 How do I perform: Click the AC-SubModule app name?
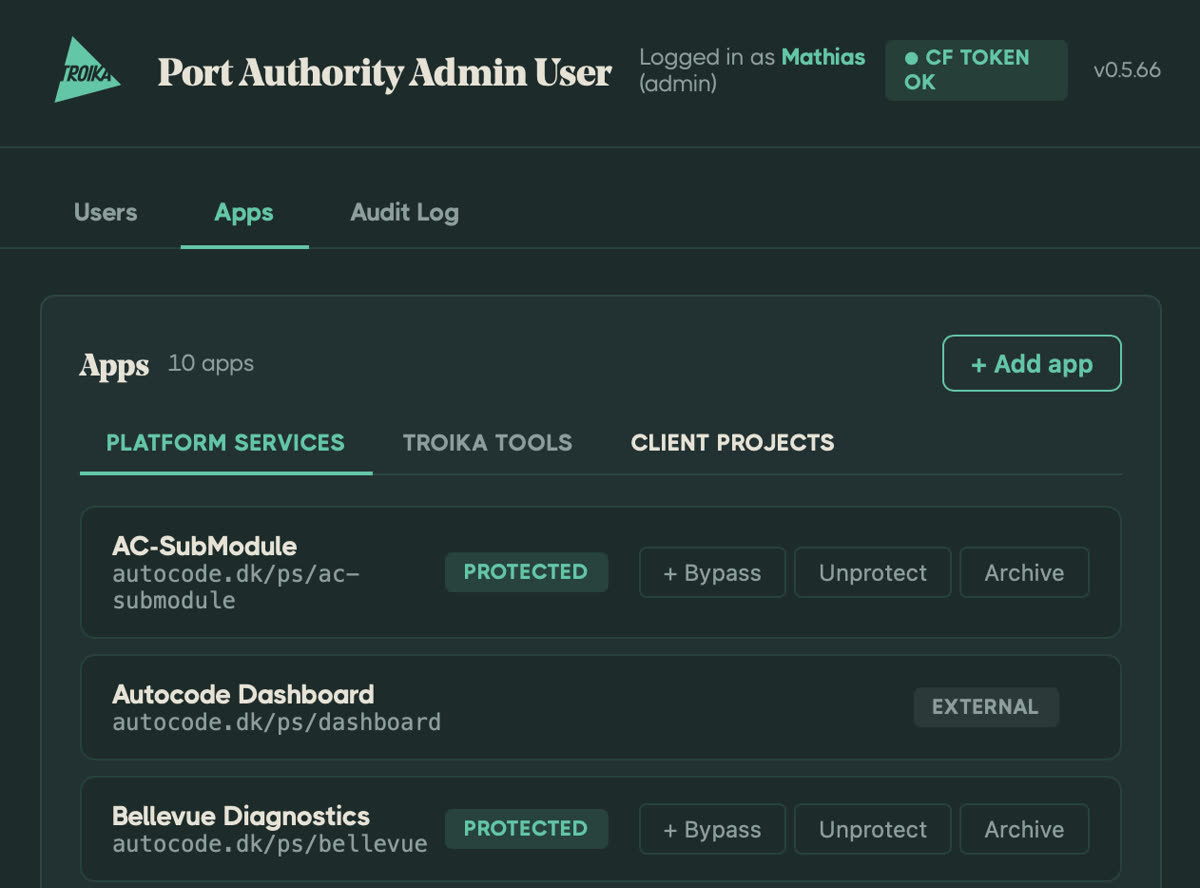coord(204,546)
